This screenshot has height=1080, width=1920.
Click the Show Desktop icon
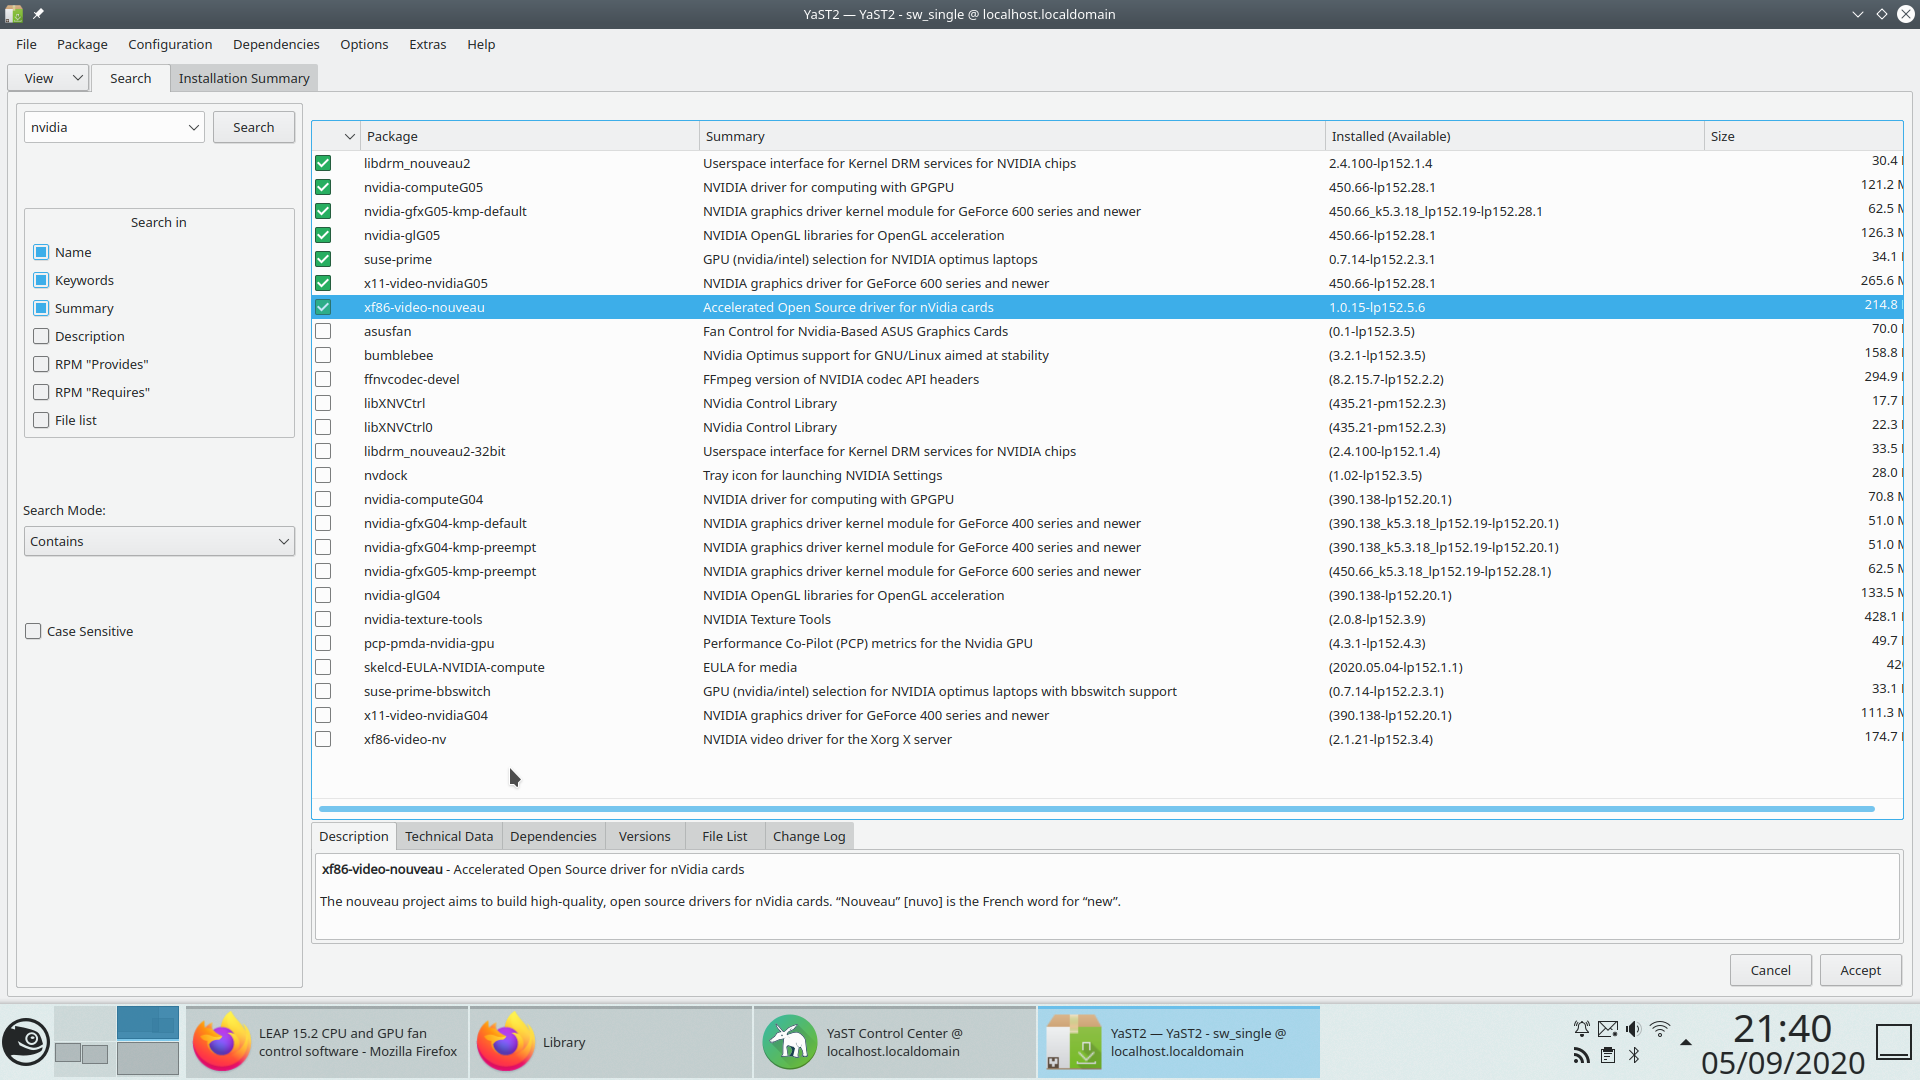[1893, 1042]
